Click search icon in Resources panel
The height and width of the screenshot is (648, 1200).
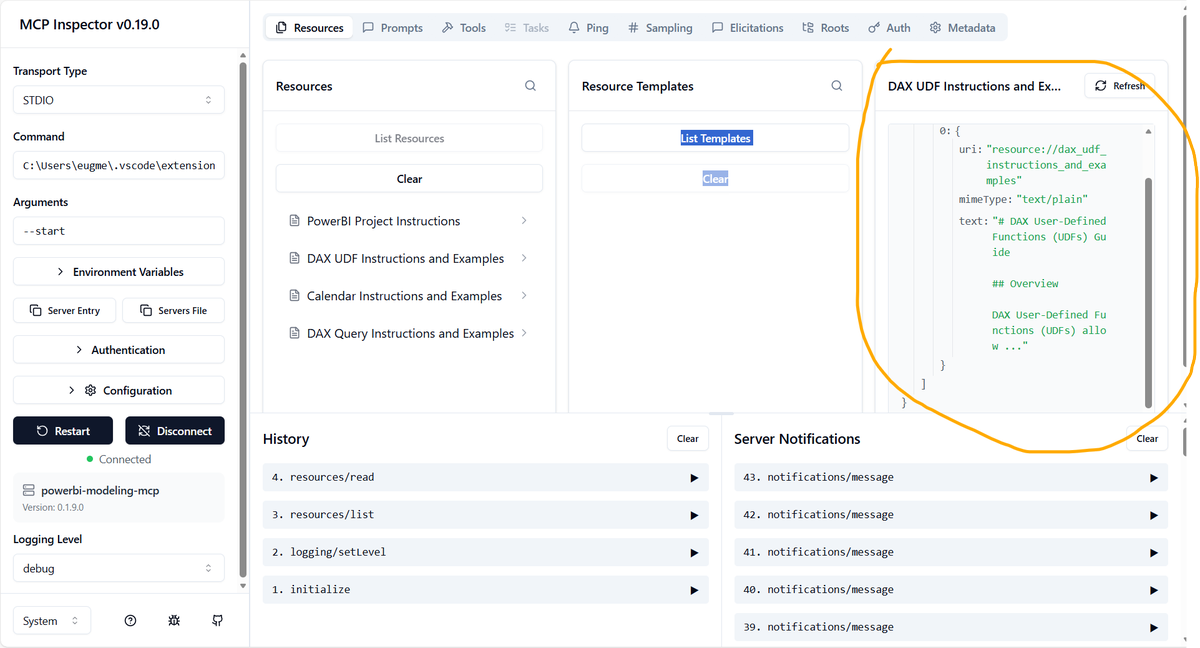click(x=530, y=86)
